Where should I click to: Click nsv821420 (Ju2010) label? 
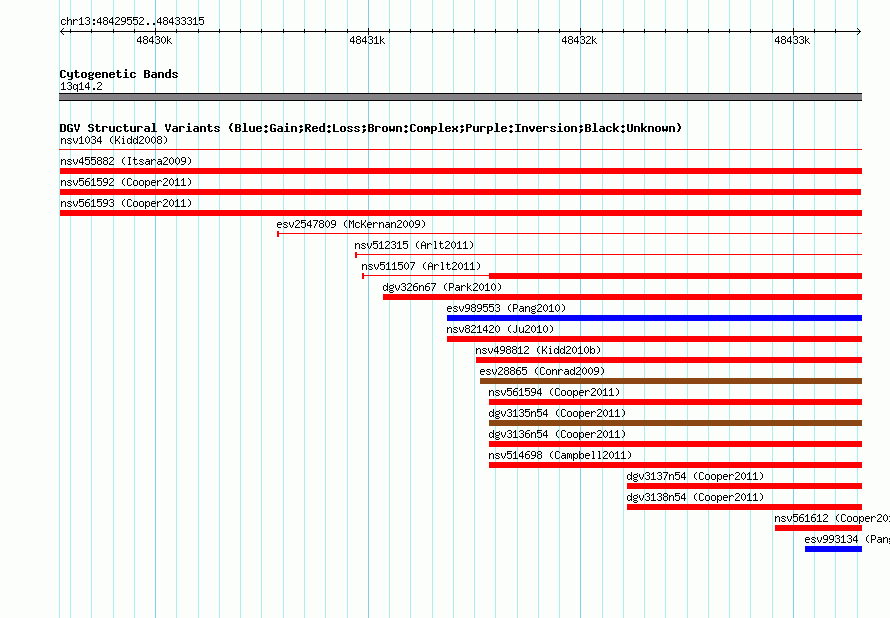point(500,329)
